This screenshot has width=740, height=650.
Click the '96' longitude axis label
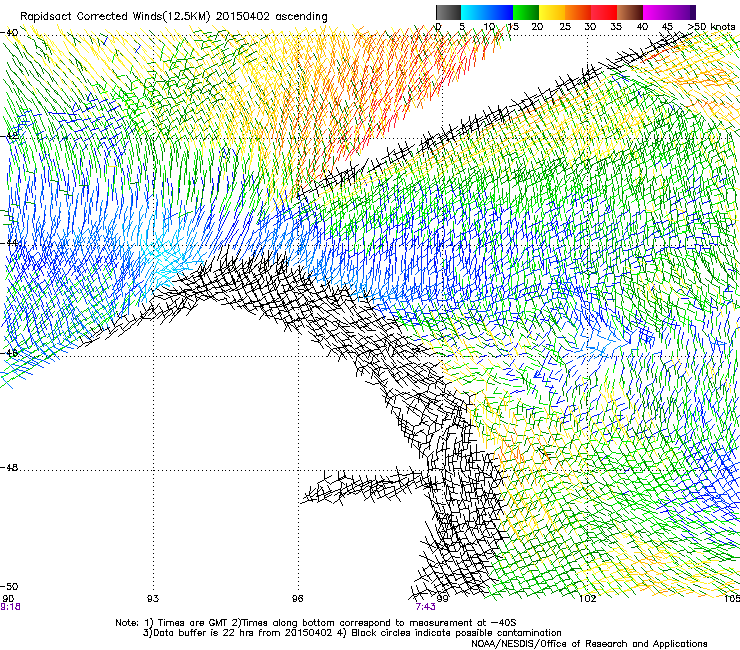pyautogui.click(x=297, y=599)
